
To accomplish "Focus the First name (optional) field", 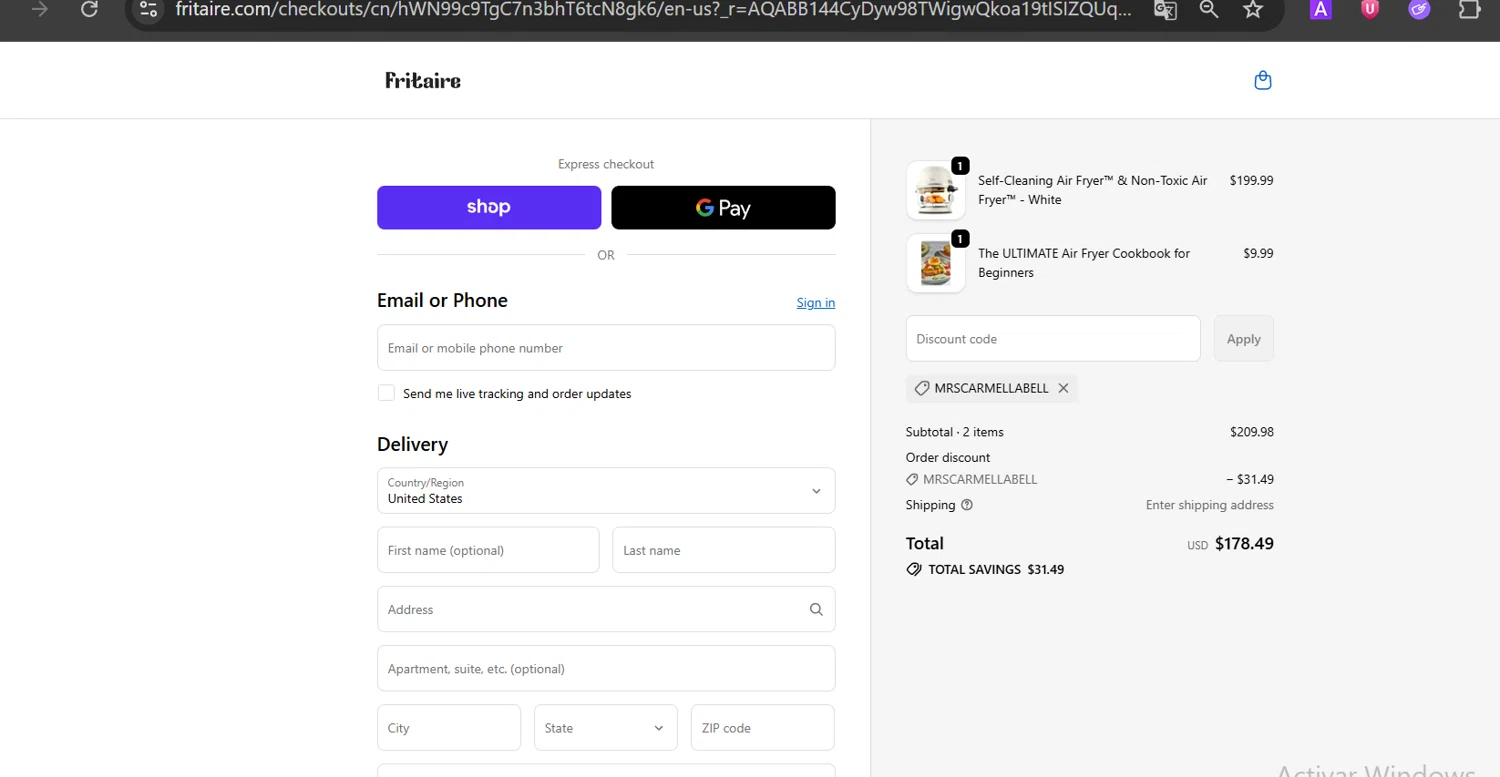I will [488, 550].
